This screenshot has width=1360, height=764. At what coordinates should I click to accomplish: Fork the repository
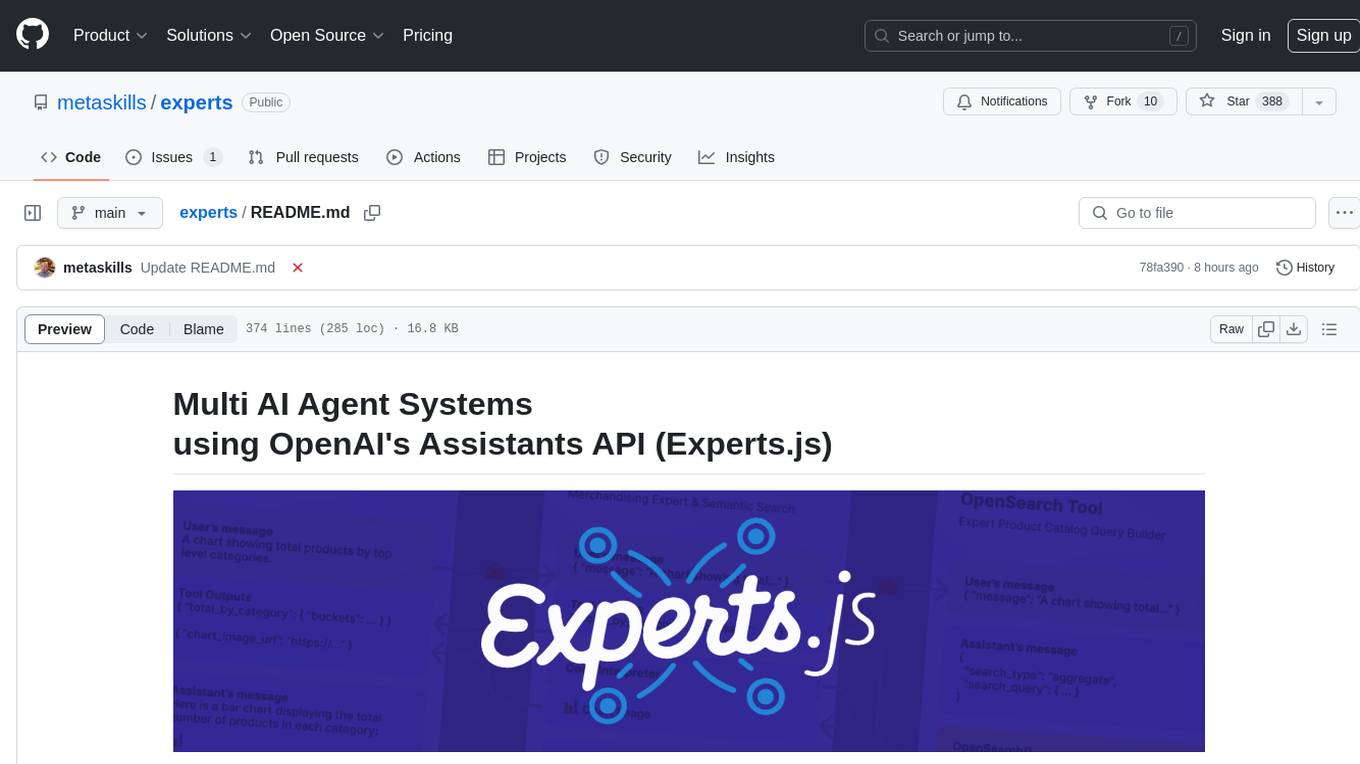click(x=1123, y=101)
